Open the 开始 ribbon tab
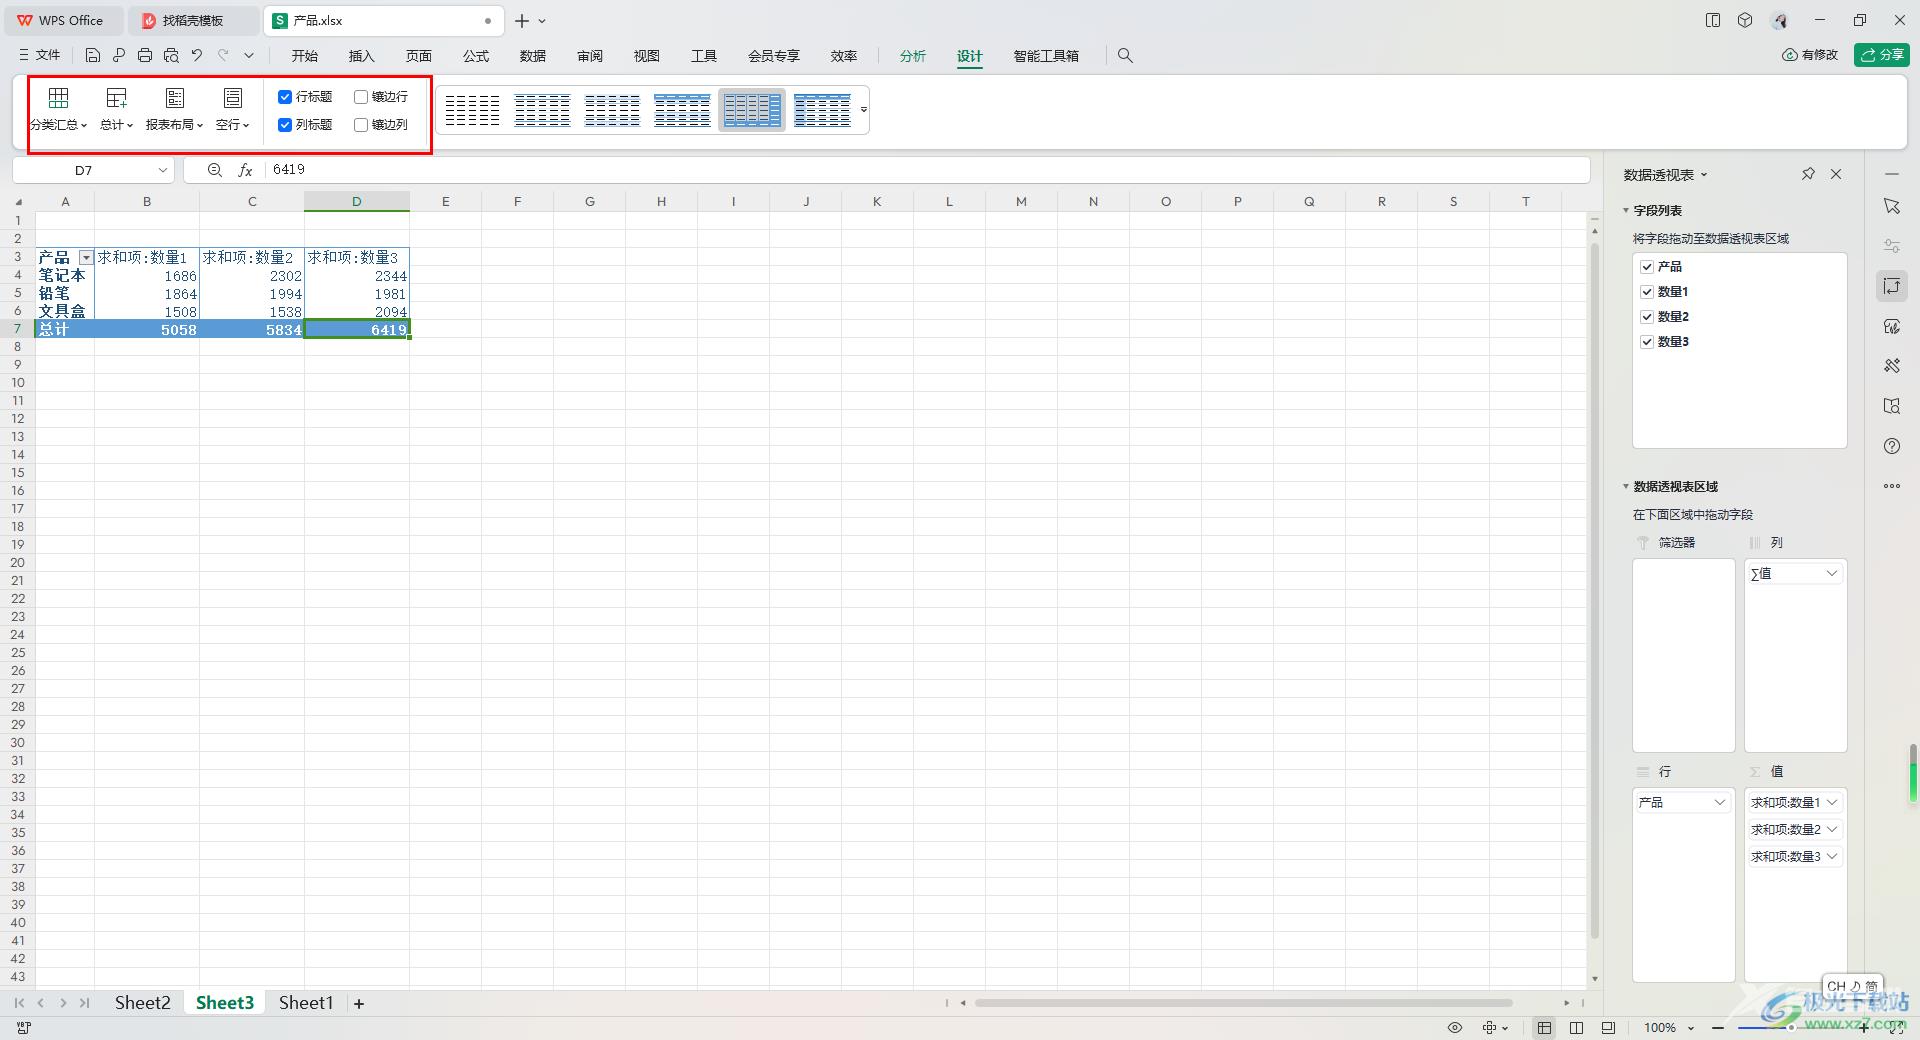The width and height of the screenshot is (1920, 1040). click(x=305, y=56)
